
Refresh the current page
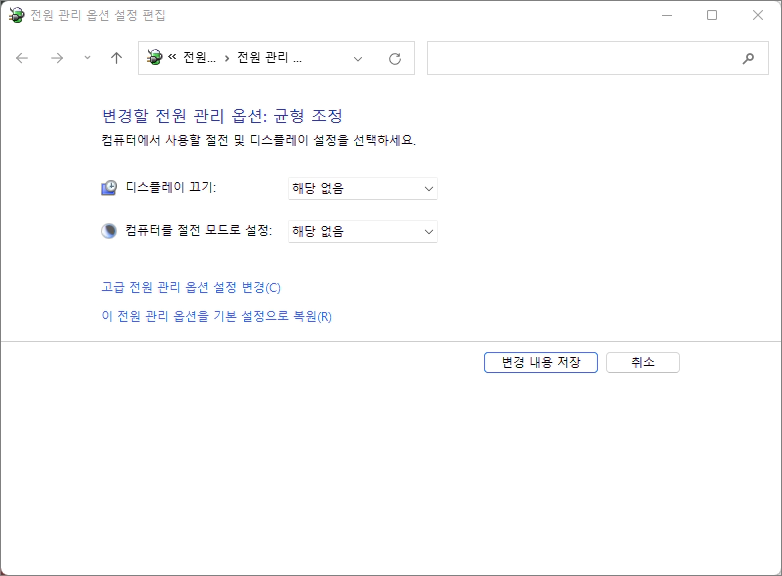click(x=395, y=59)
